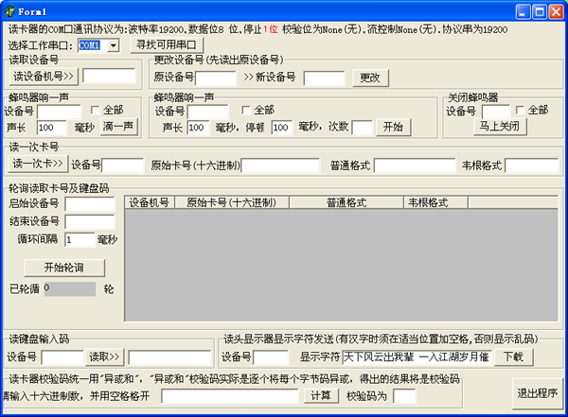The height and width of the screenshot is (417, 568).
Task: Click the 开始轮询 polling button
Action: coord(64,268)
